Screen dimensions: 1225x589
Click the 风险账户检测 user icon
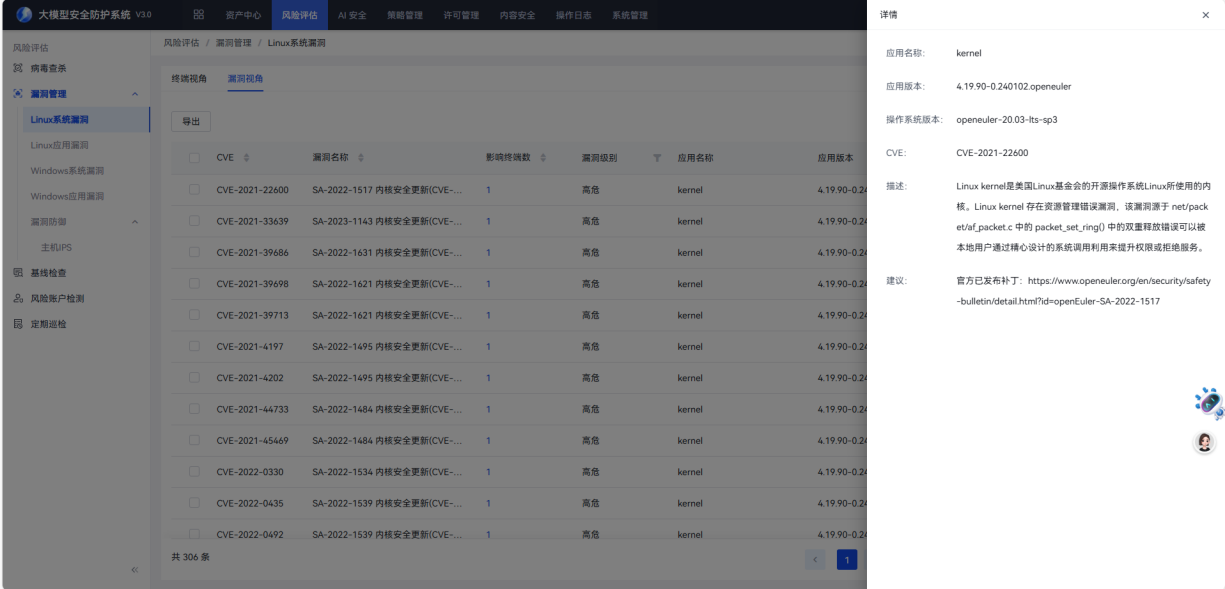point(17,298)
